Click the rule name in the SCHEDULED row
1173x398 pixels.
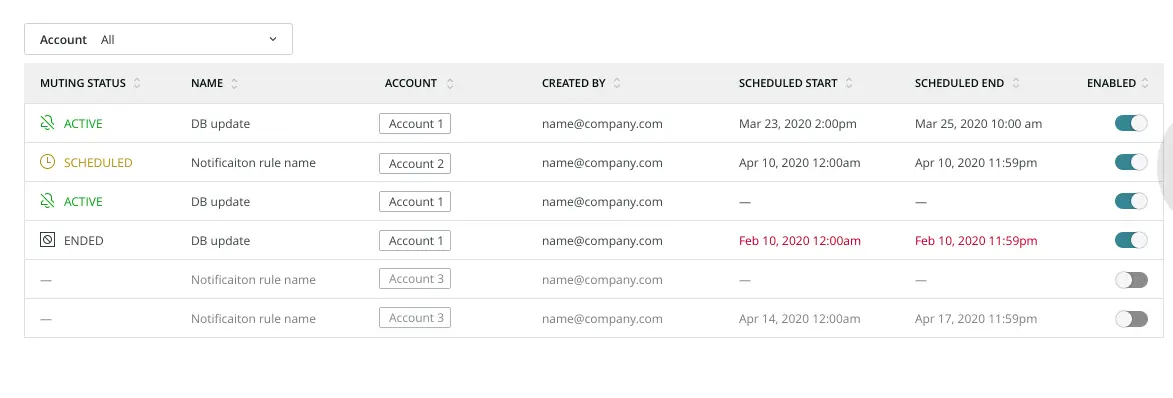[253, 163]
